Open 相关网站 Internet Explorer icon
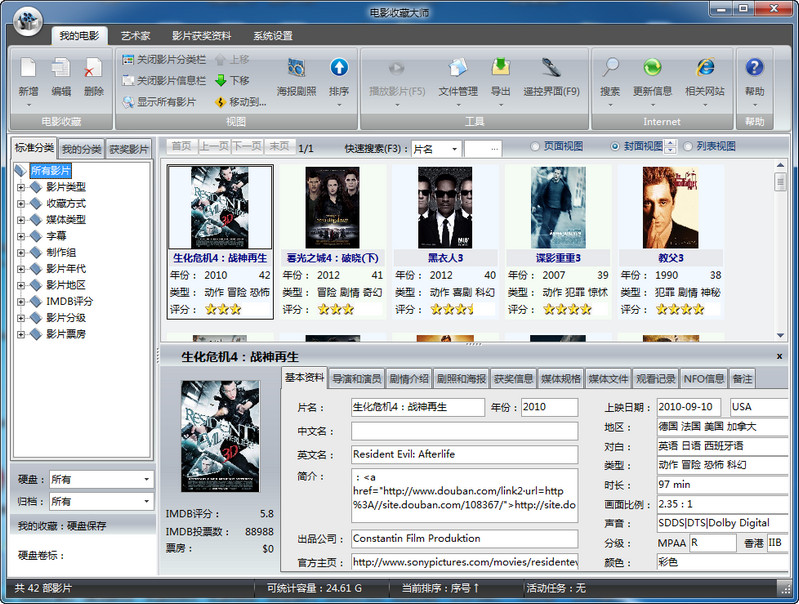Image resolution: width=799 pixels, height=604 pixels. (x=705, y=67)
